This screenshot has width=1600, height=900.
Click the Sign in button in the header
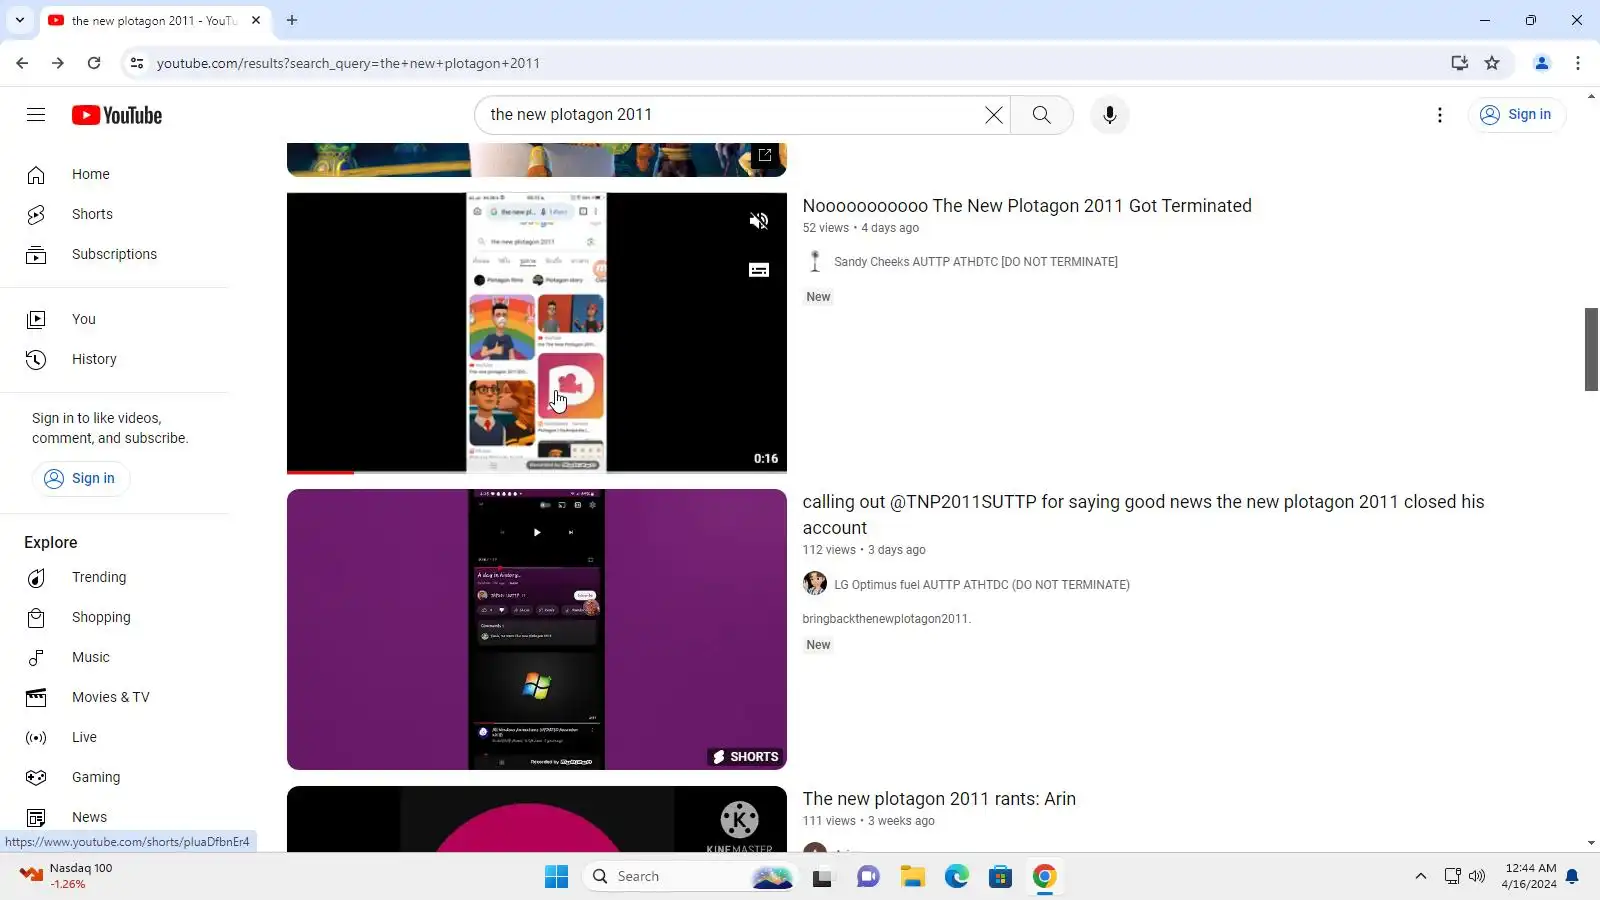[x=1516, y=115]
